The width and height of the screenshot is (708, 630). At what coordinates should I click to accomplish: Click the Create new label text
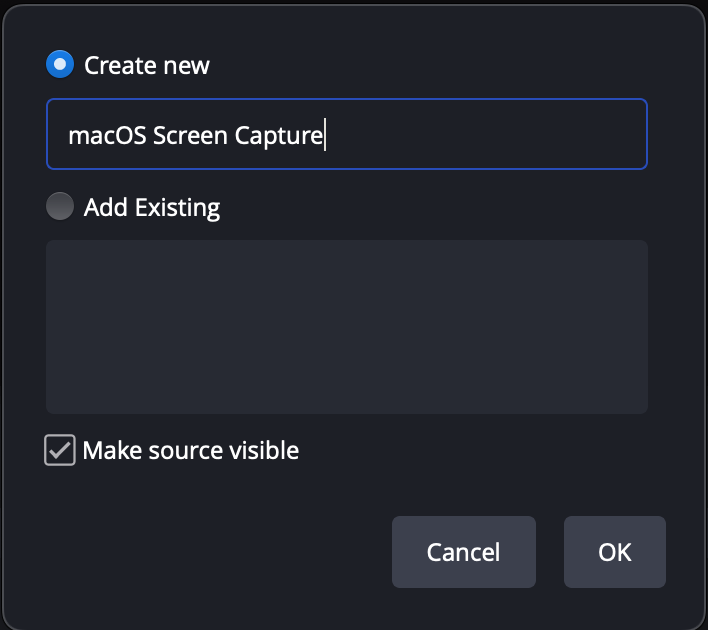(147, 65)
